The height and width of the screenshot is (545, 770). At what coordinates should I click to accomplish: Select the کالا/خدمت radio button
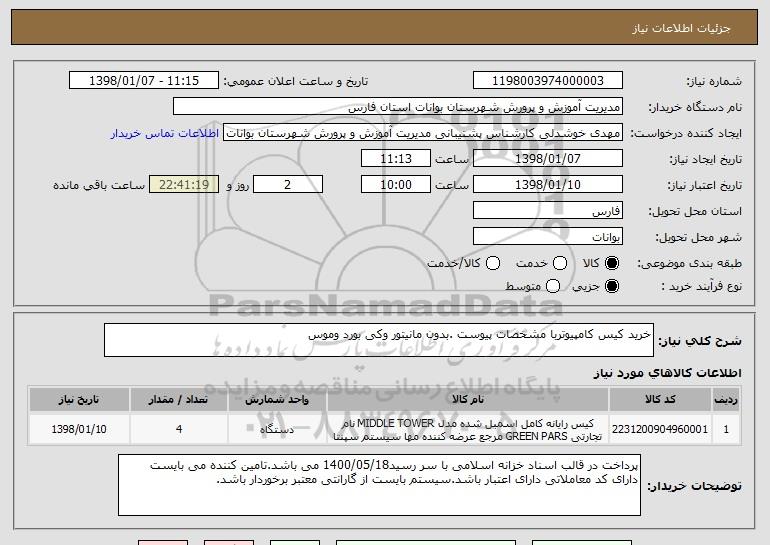[x=493, y=263]
